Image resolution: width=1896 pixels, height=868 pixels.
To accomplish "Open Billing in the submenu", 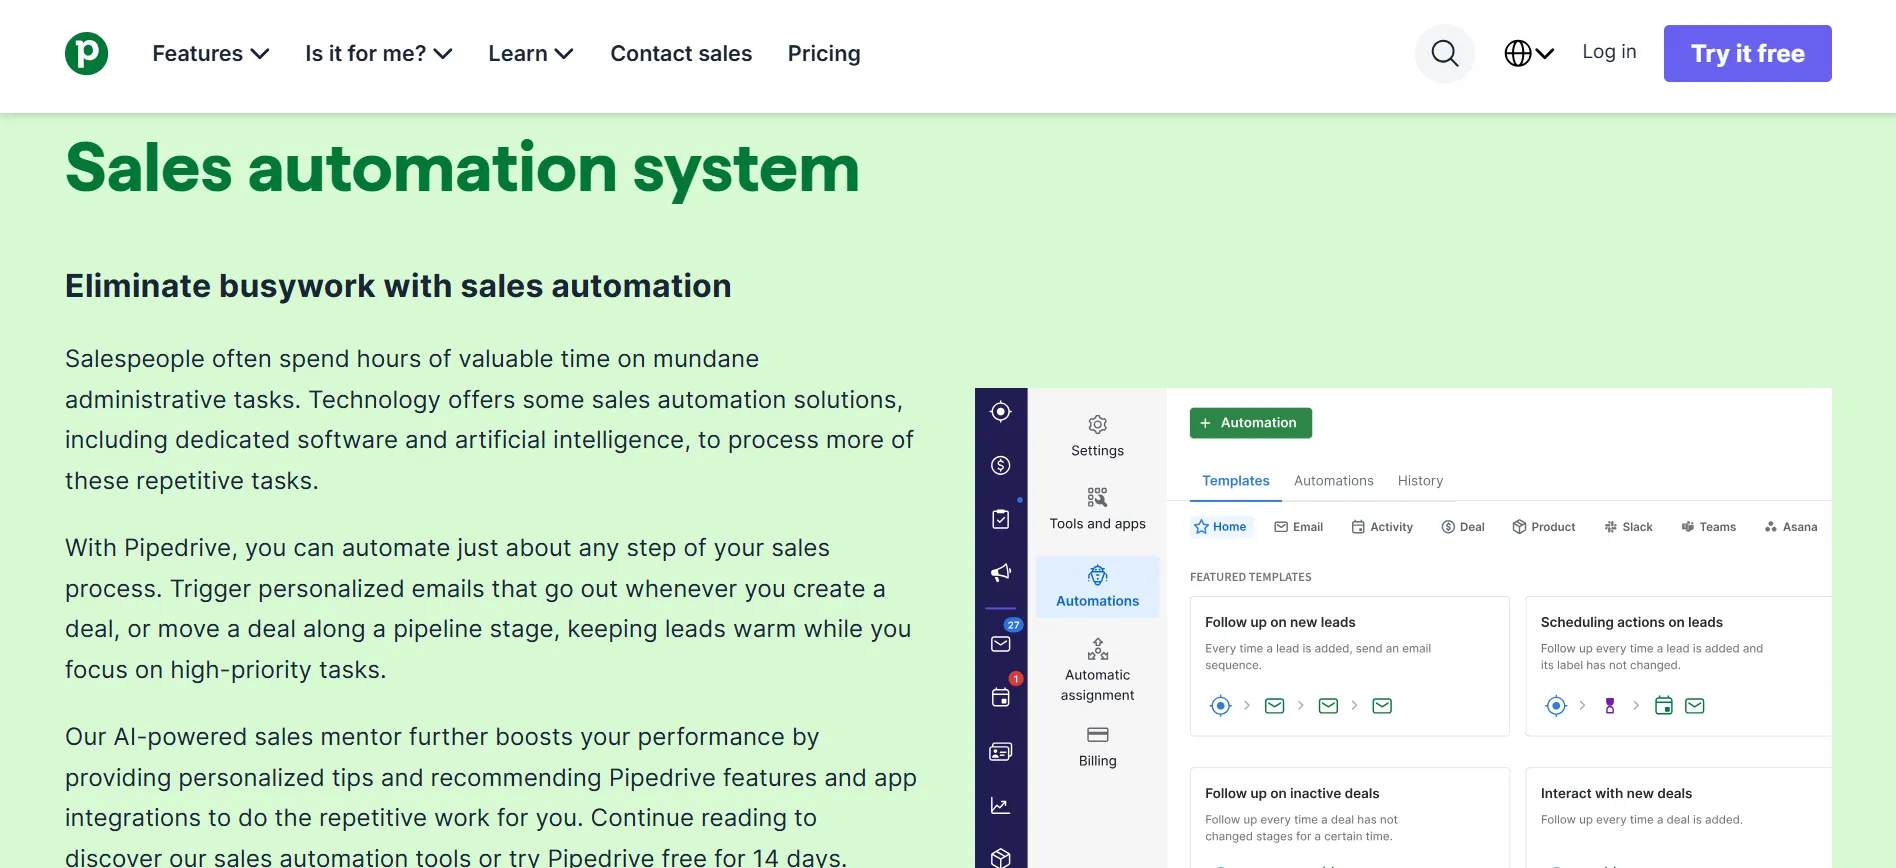I will click(1097, 747).
